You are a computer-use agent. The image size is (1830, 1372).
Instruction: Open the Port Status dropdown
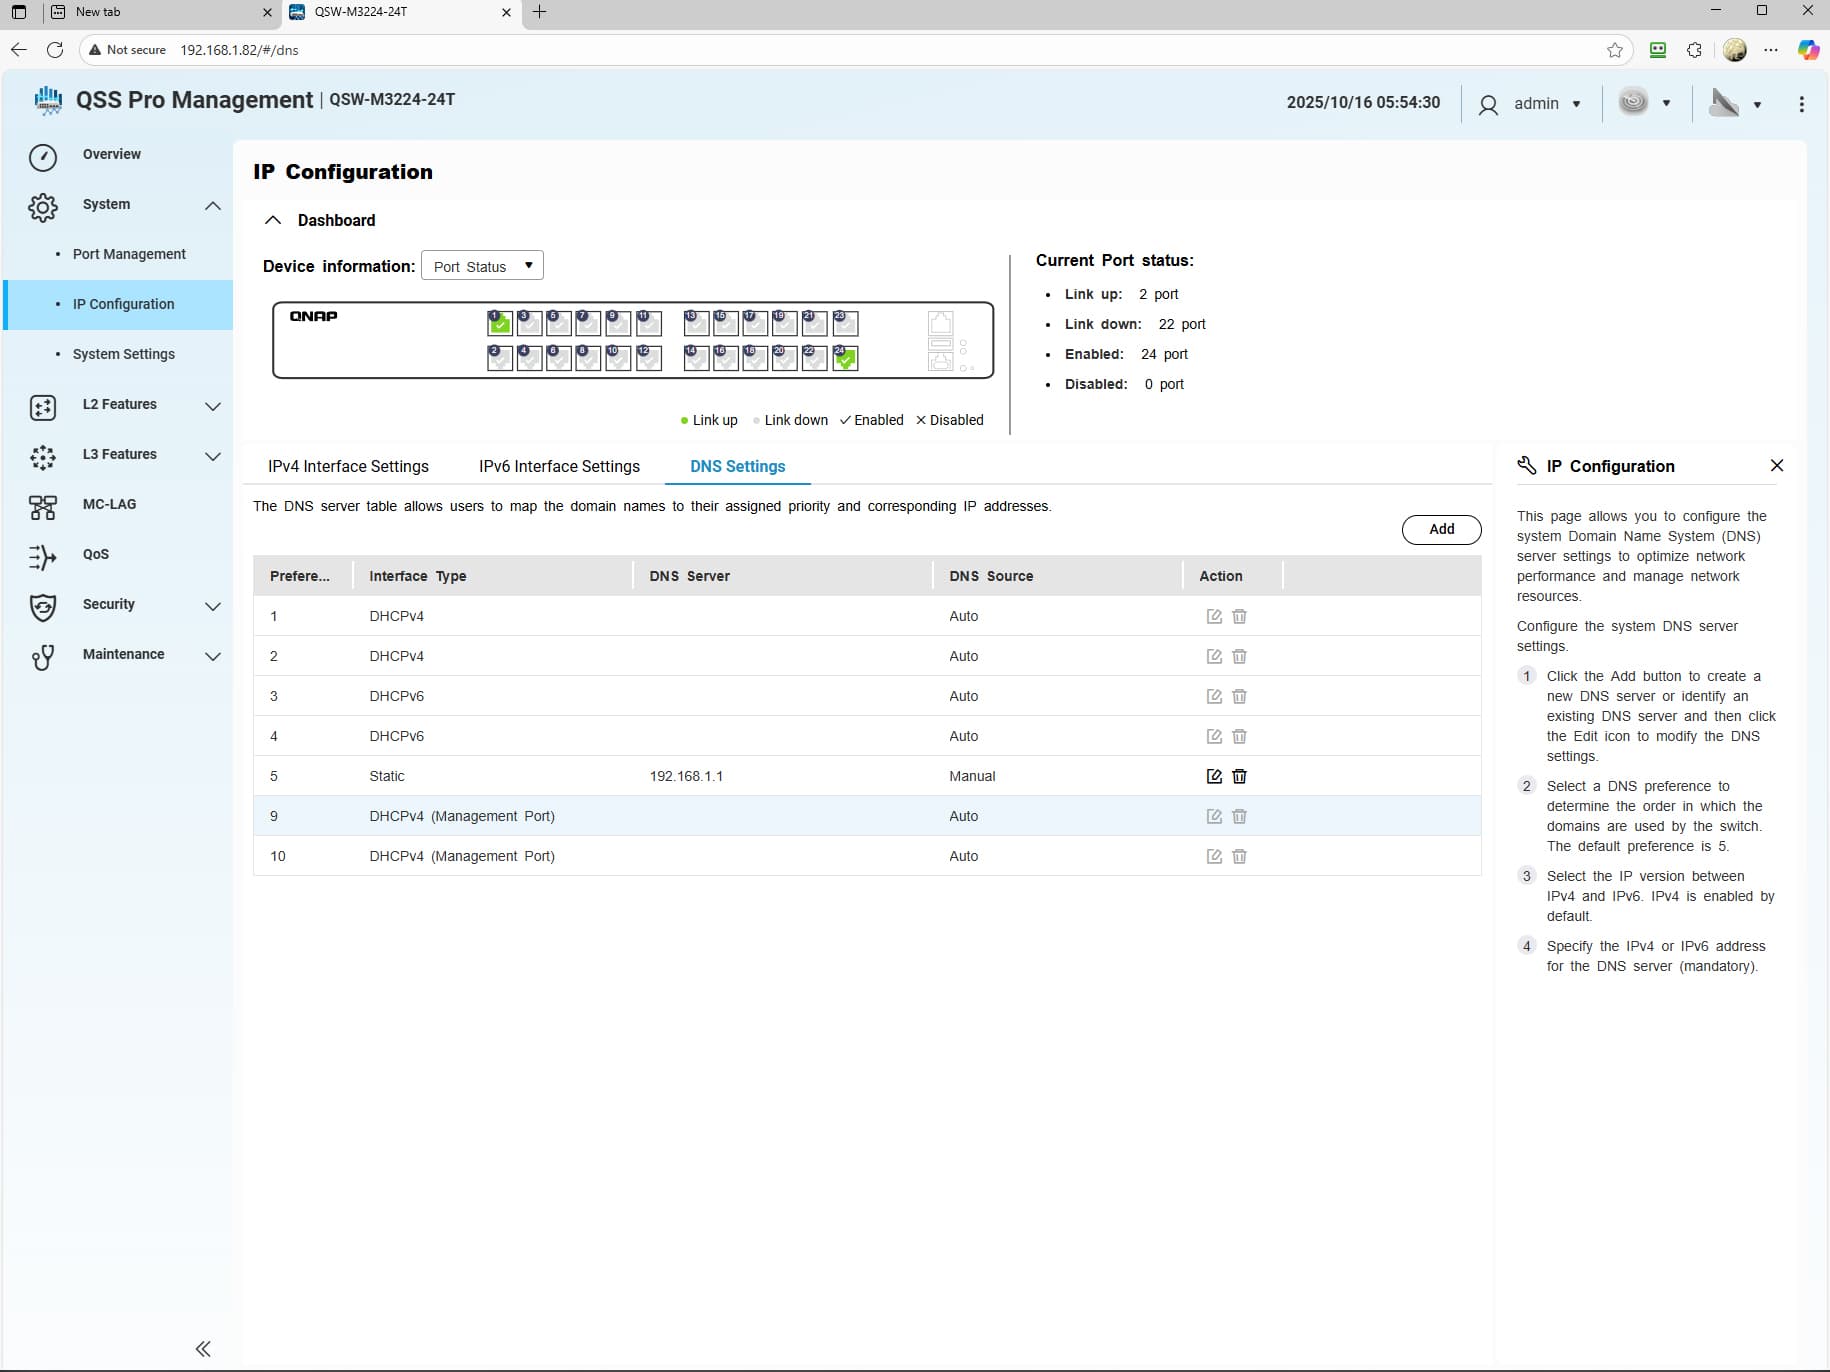click(x=482, y=266)
